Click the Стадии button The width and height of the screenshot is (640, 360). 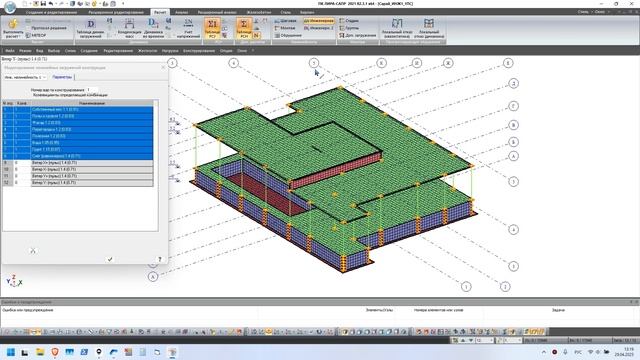[x=349, y=20]
